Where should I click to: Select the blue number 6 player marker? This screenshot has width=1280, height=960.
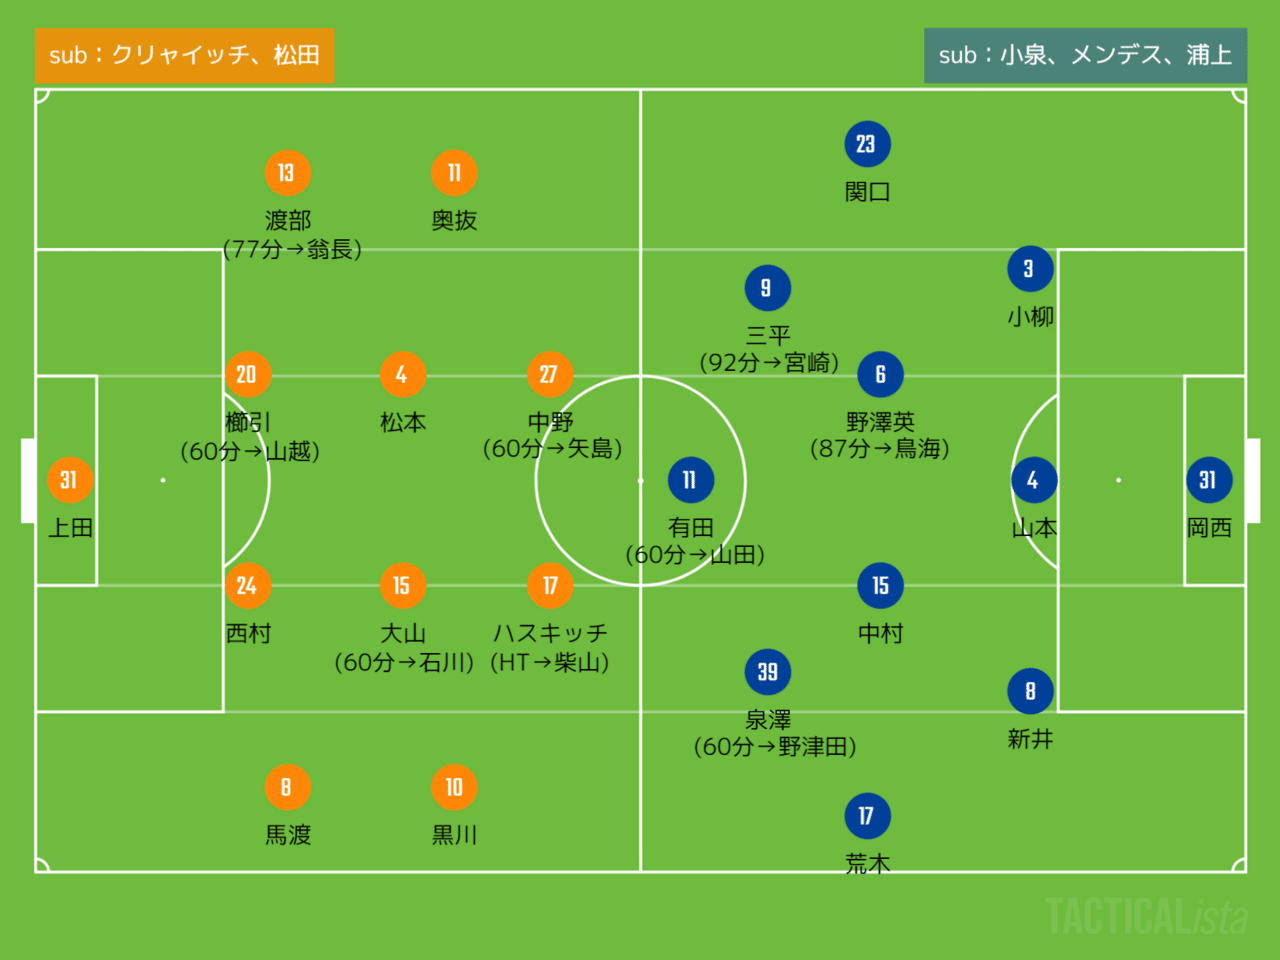(x=880, y=375)
